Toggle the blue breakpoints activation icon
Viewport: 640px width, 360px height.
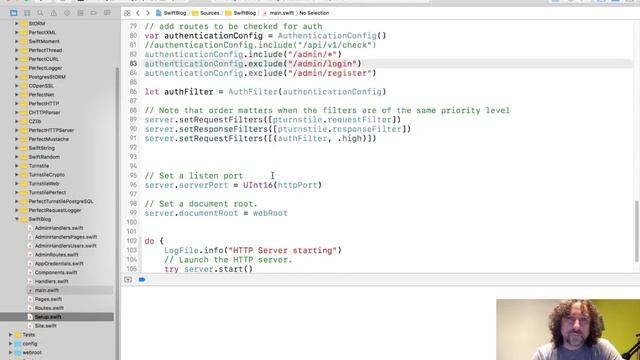(x=142, y=280)
